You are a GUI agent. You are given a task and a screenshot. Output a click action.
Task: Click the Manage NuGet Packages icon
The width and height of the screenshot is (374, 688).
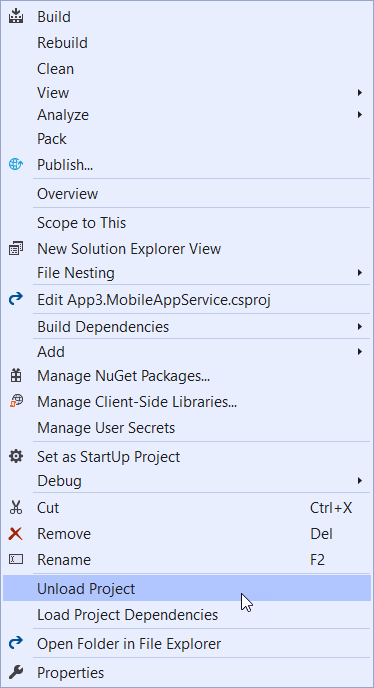(x=16, y=376)
